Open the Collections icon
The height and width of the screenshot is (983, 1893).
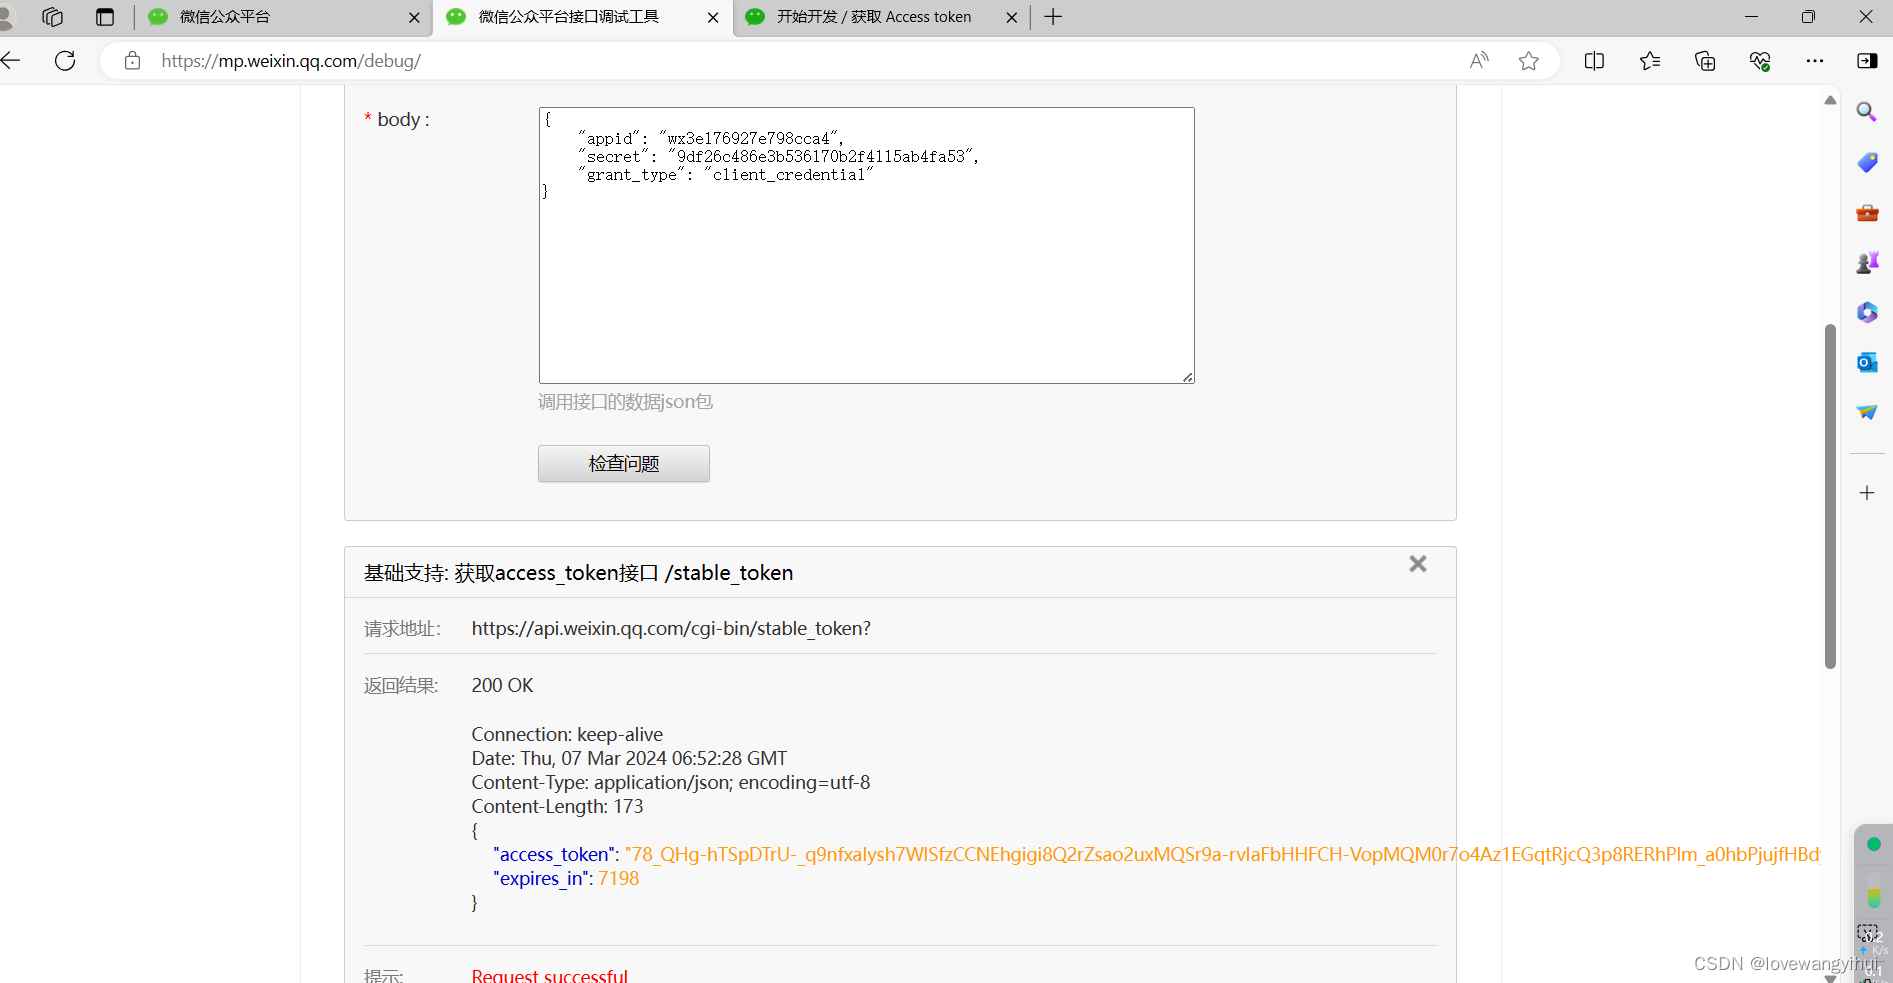(1705, 61)
